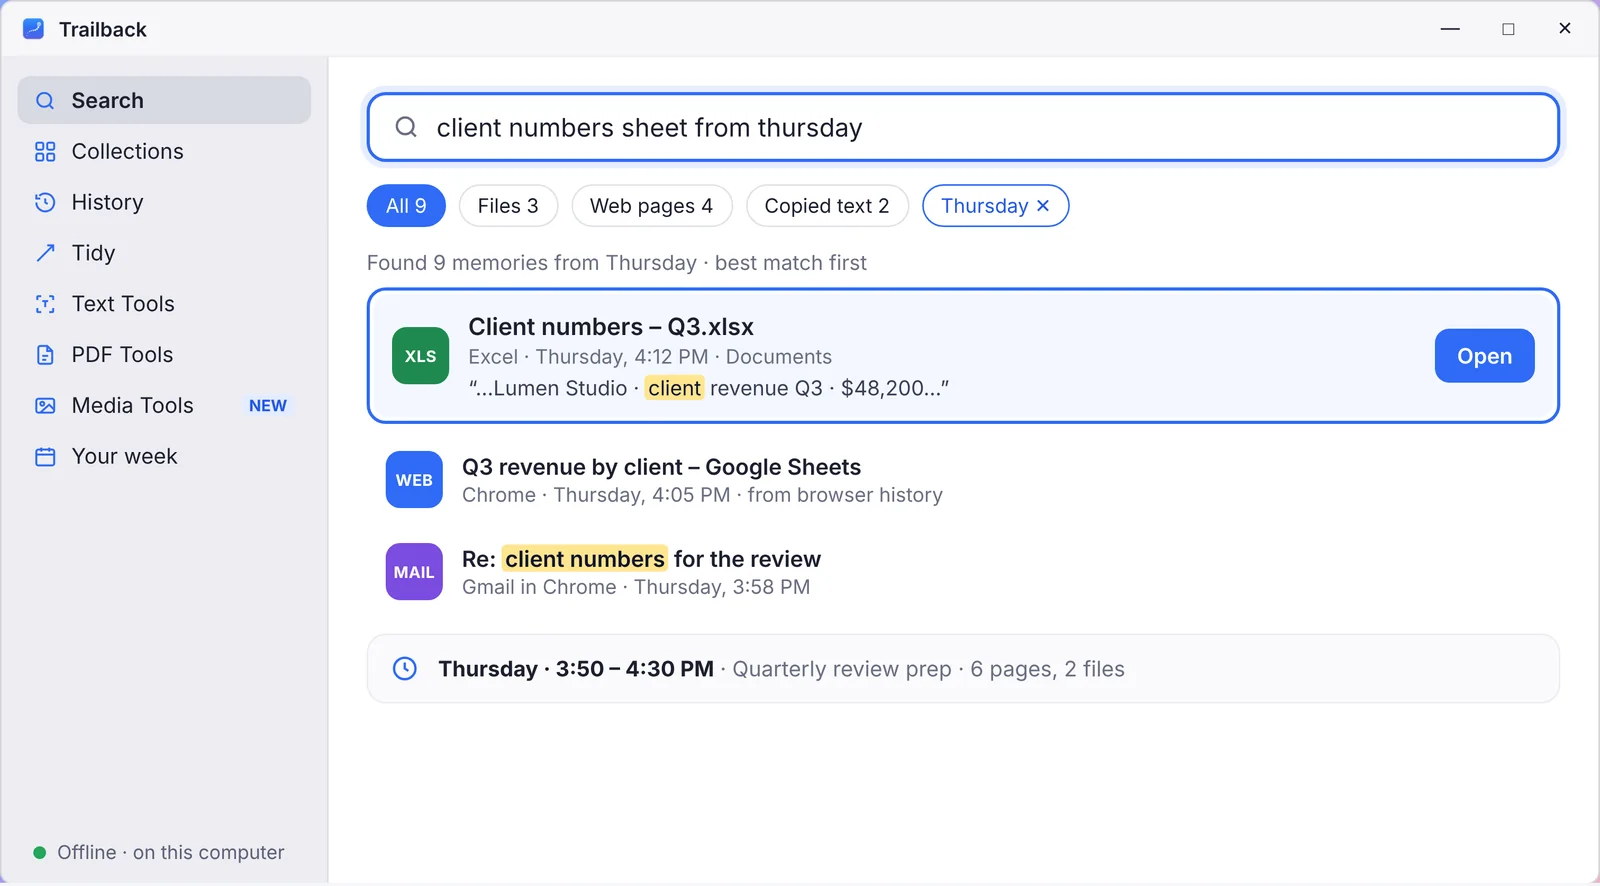The image size is (1600, 886).
Task: Open Tidy from the sidebar
Action: (x=164, y=253)
